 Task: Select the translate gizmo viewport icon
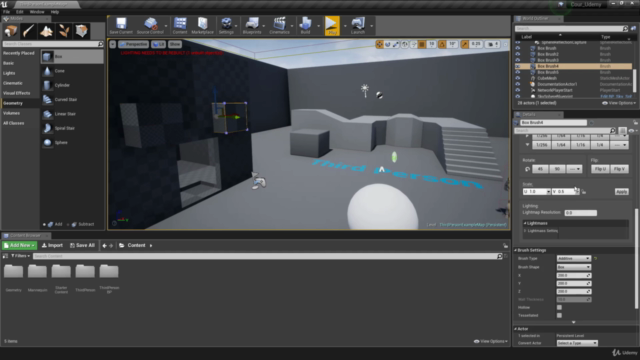pos(379,44)
